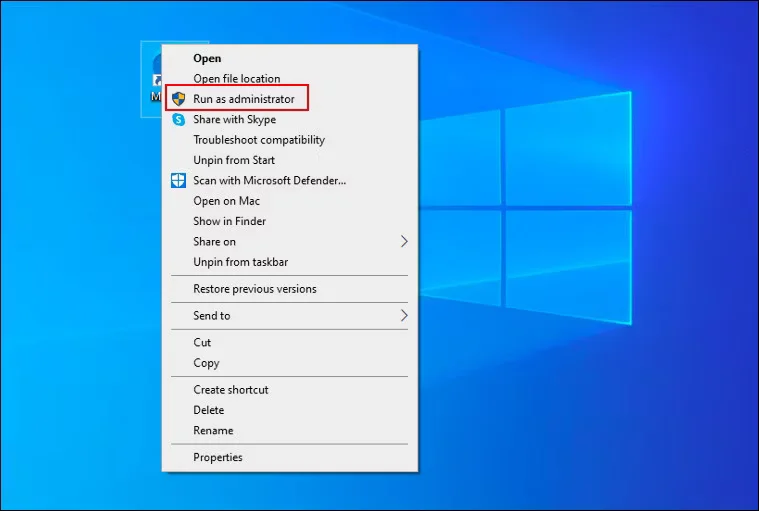Select Open file location

tap(236, 79)
